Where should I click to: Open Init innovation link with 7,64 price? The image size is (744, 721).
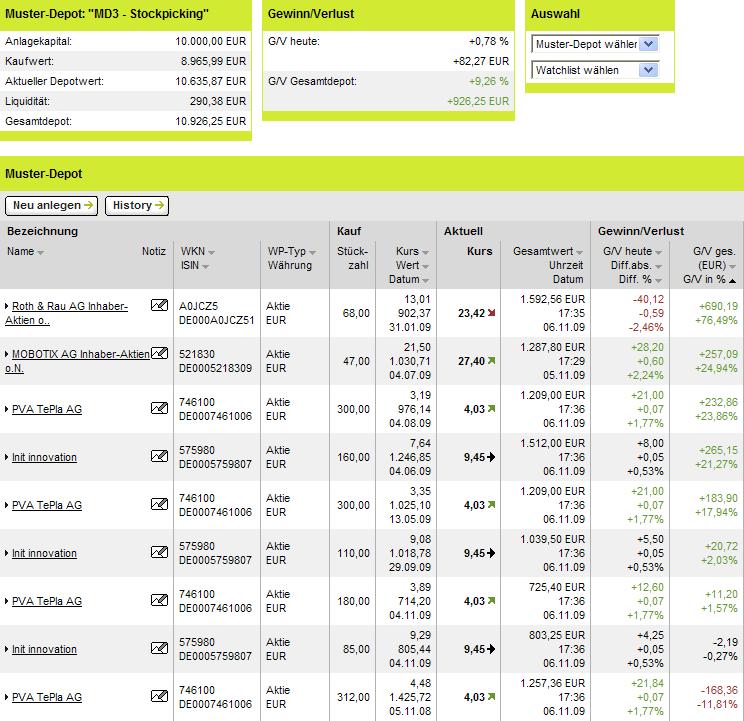coord(44,457)
